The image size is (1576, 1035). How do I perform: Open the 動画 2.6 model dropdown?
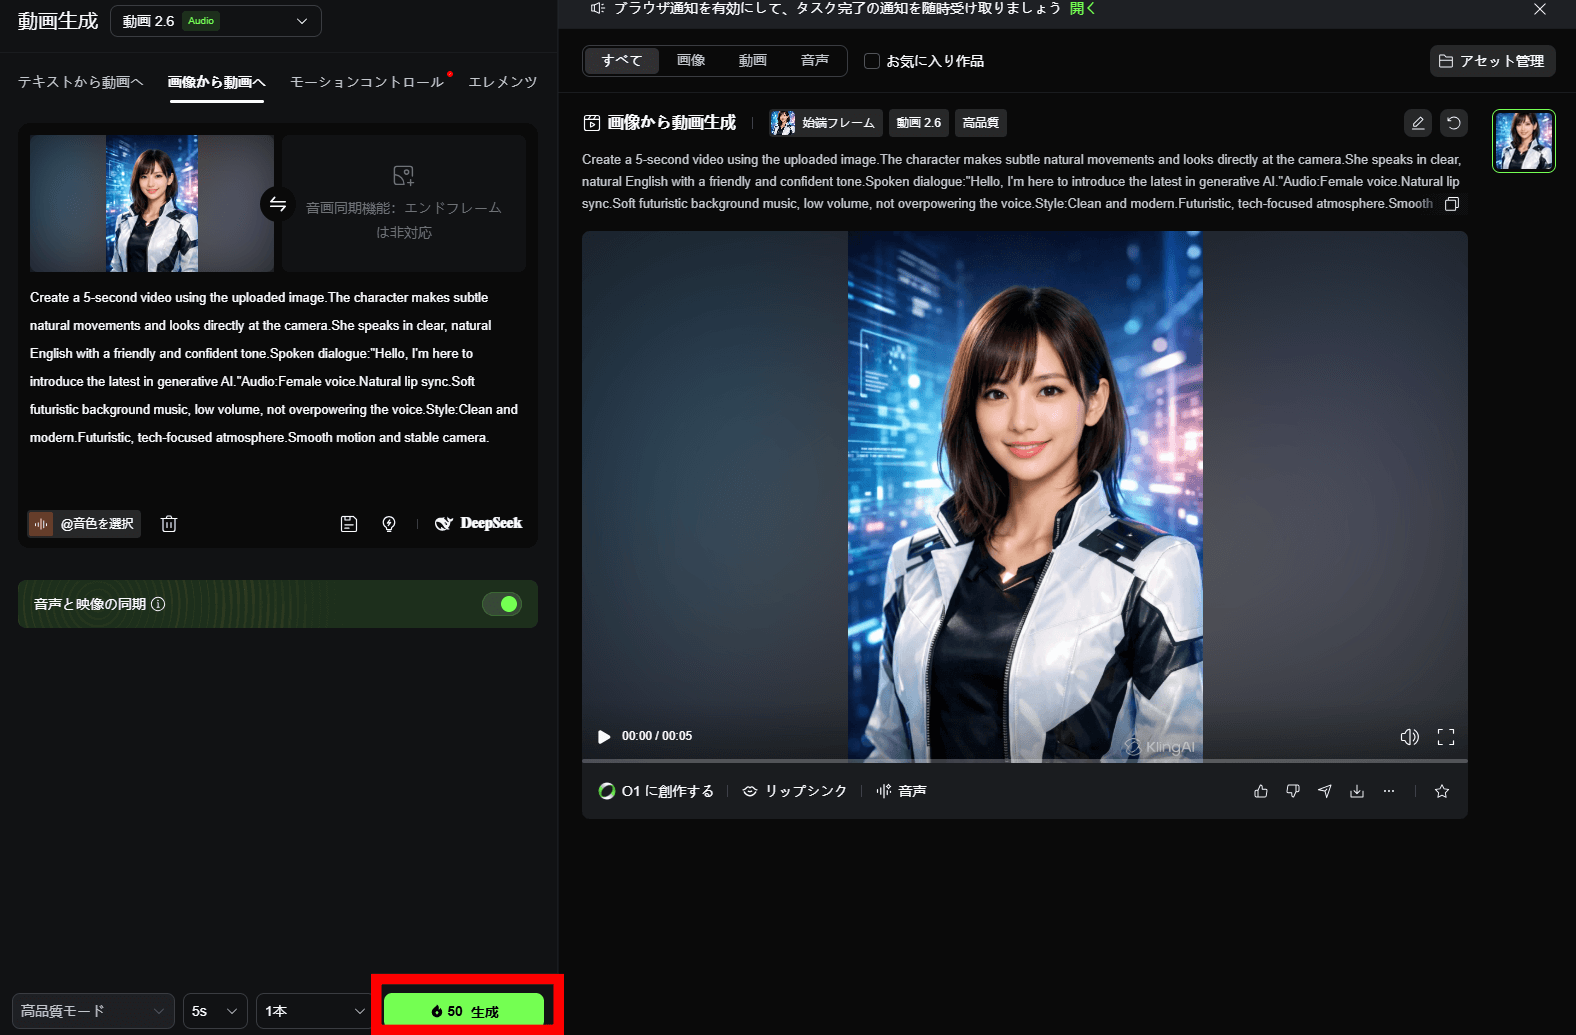click(x=216, y=21)
